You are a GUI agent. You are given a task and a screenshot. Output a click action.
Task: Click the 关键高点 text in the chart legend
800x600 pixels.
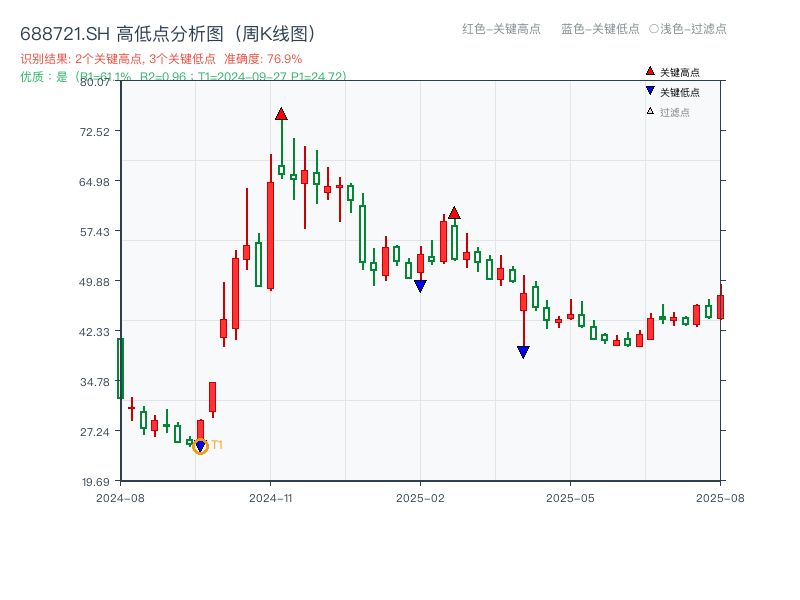pos(680,71)
